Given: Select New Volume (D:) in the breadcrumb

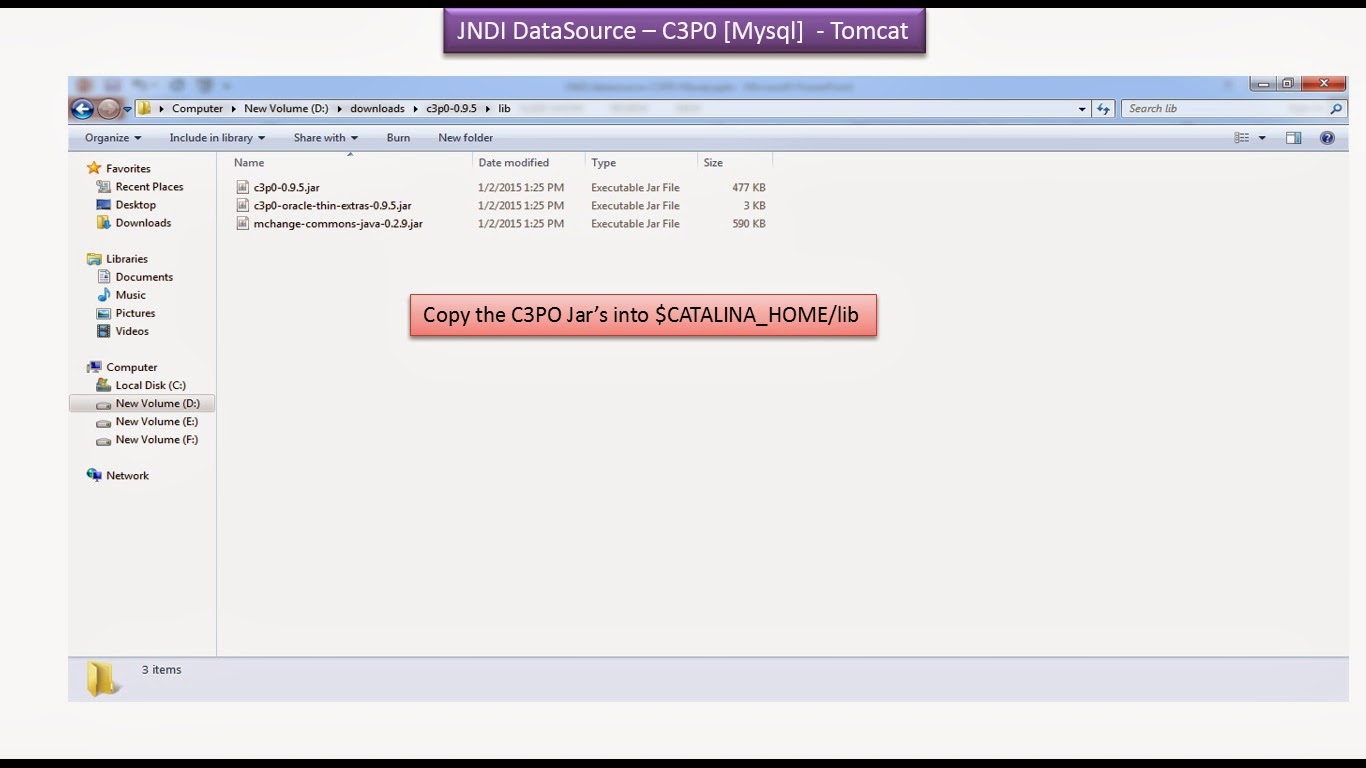Looking at the screenshot, I should coord(286,108).
